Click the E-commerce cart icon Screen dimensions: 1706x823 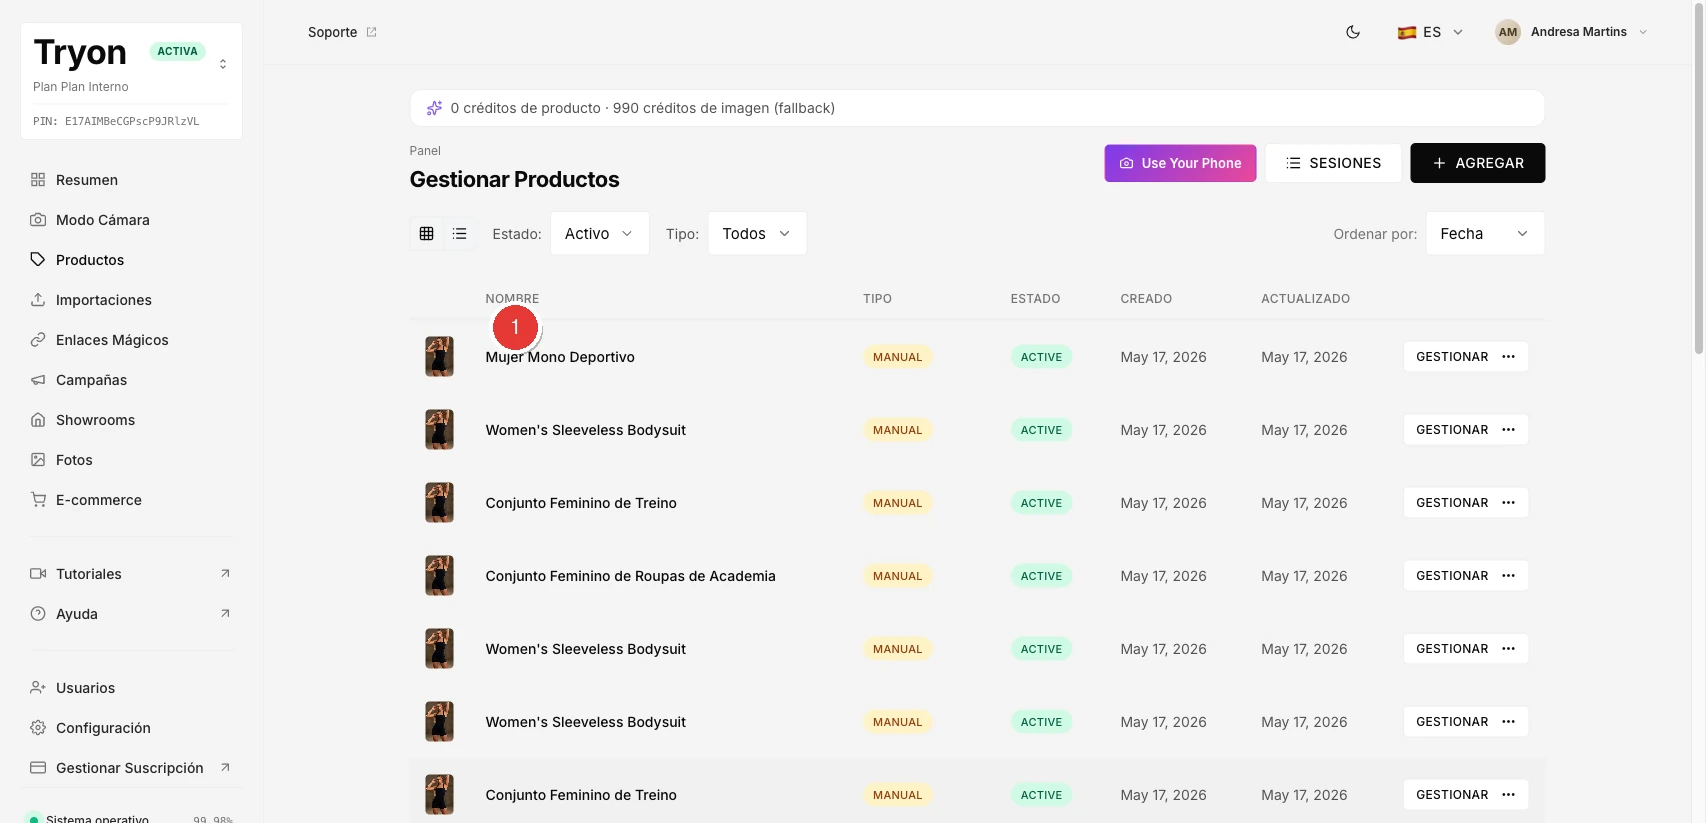pyautogui.click(x=38, y=500)
